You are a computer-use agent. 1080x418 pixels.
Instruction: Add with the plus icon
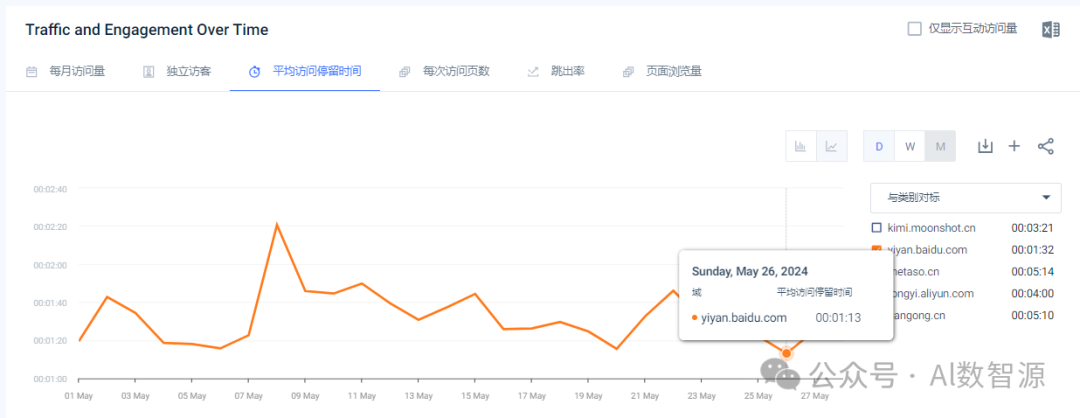pyautogui.click(x=1014, y=146)
